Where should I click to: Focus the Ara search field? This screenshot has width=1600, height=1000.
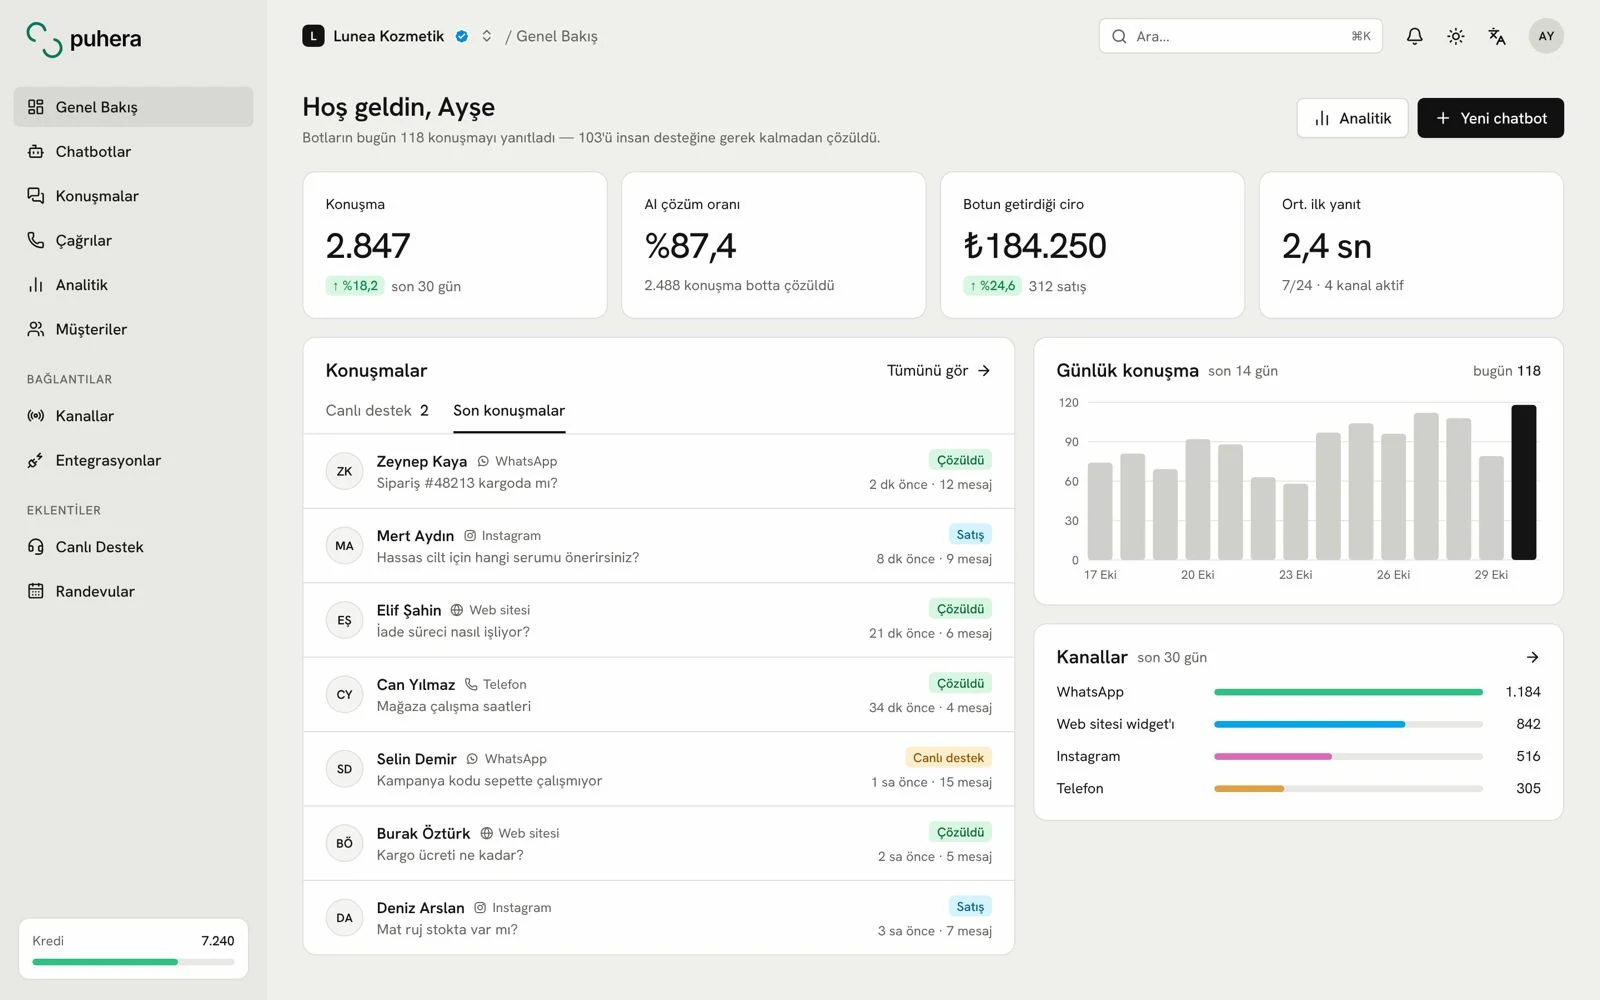tap(1240, 36)
